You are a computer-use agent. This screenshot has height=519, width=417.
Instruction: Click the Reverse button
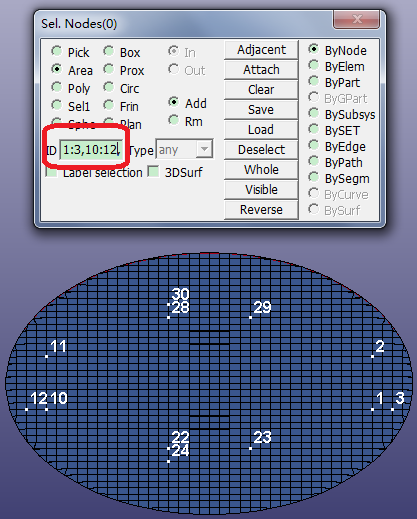point(261,210)
